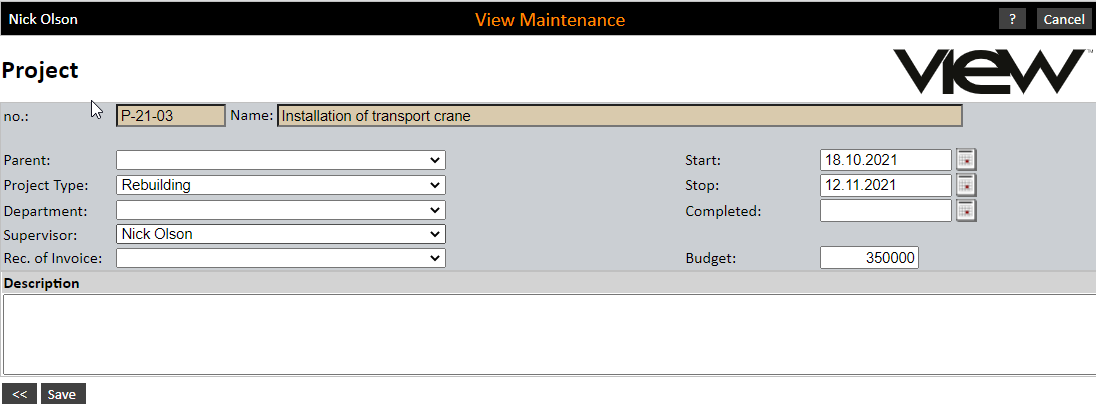
Task: Click the VIEW logo
Action: (x=986, y=71)
